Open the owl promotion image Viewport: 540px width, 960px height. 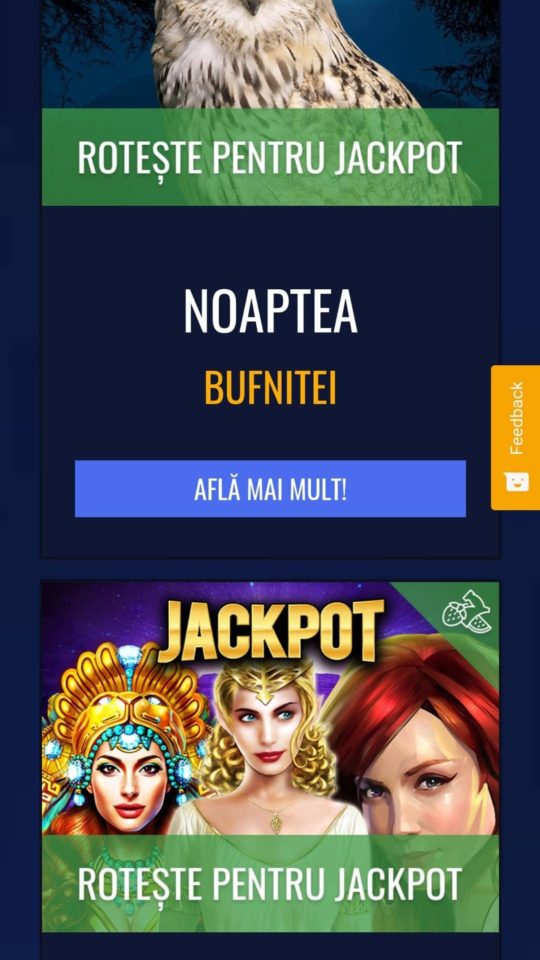[270, 54]
